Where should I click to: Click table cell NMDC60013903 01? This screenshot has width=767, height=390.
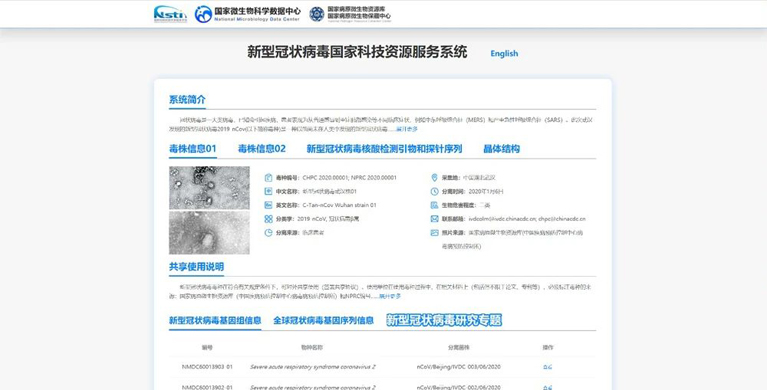(207, 367)
